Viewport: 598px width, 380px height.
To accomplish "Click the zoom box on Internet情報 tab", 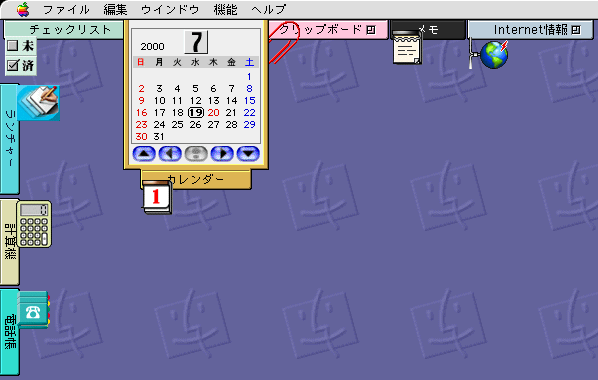I will (x=576, y=30).
